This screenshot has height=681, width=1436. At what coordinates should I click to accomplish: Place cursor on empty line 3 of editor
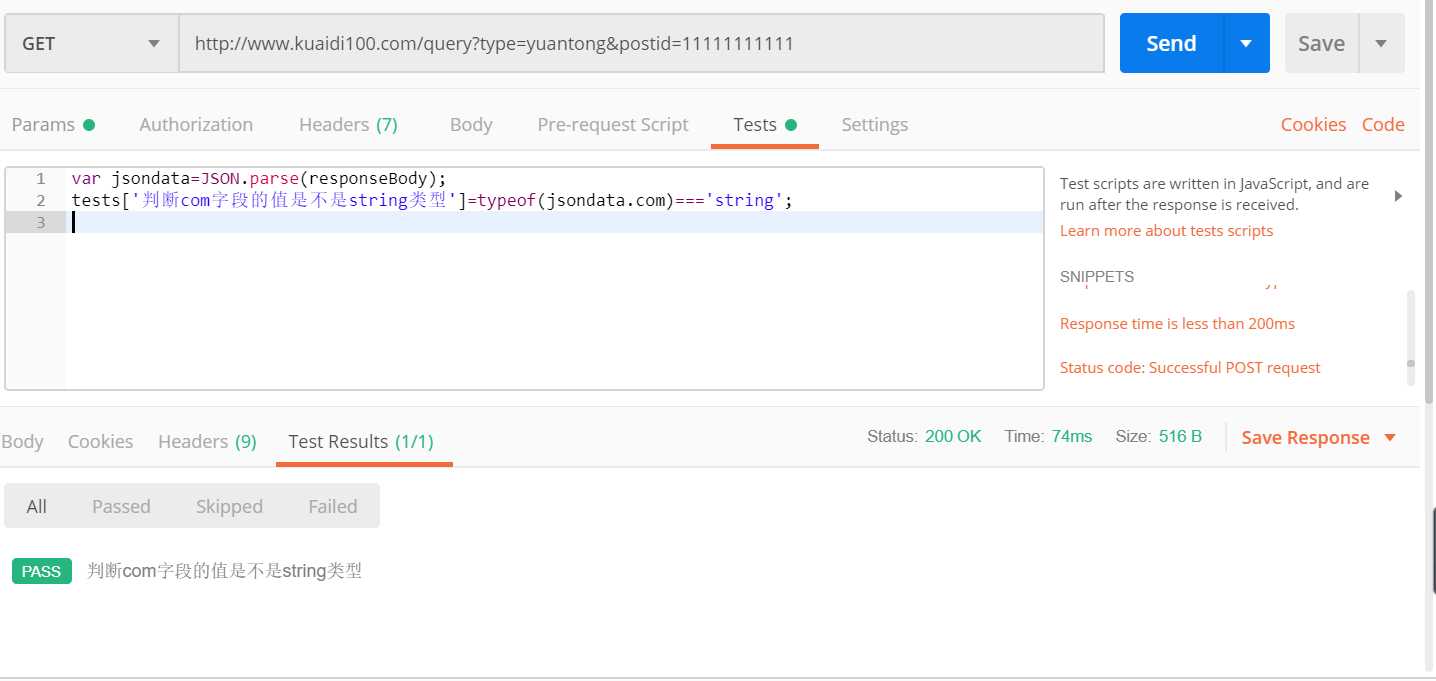point(555,222)
